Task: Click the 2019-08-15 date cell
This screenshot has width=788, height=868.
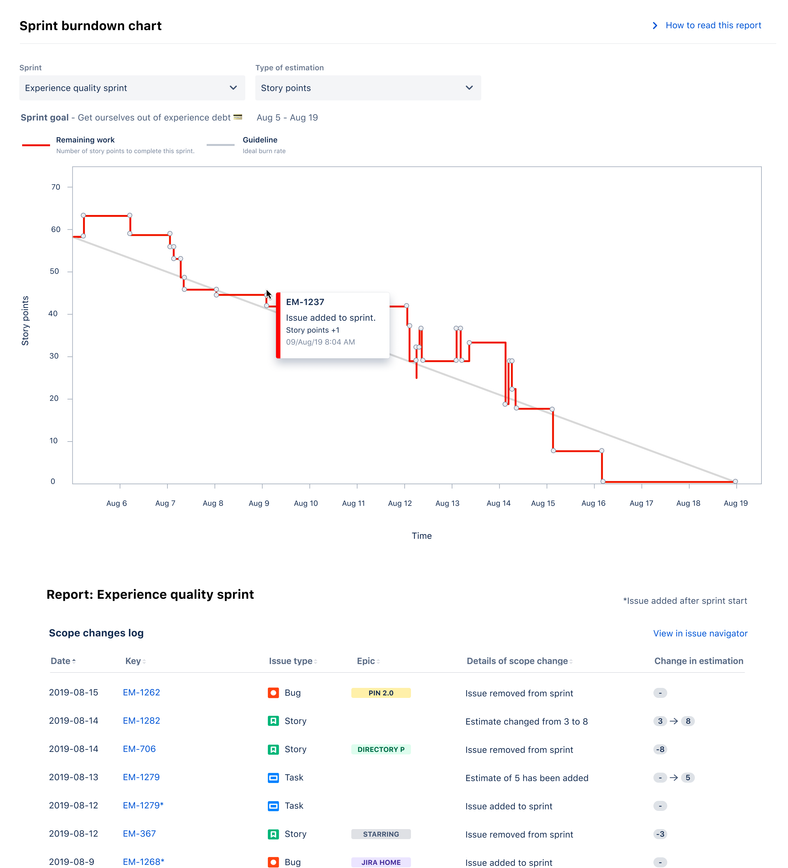Action: (x=73, y=693)
